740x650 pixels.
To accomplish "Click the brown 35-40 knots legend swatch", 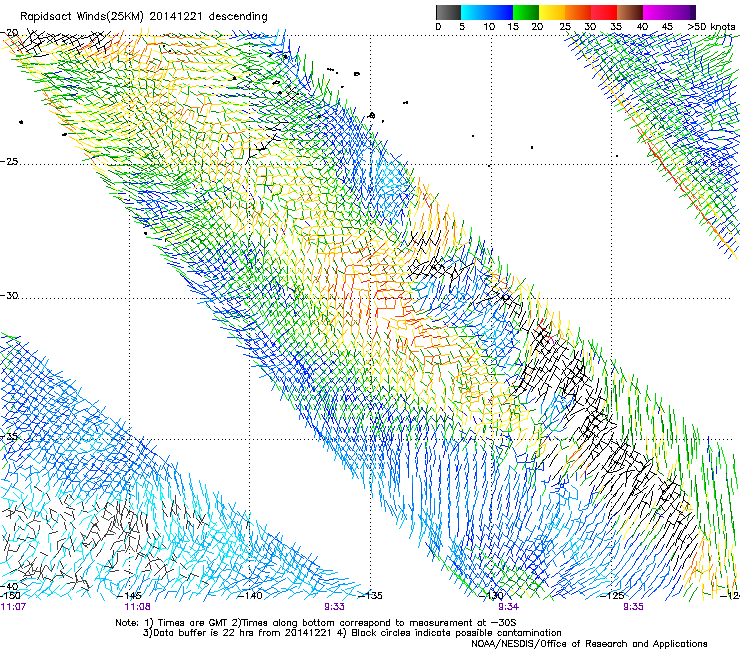I will pyautogui.click(x=630, y=12).
